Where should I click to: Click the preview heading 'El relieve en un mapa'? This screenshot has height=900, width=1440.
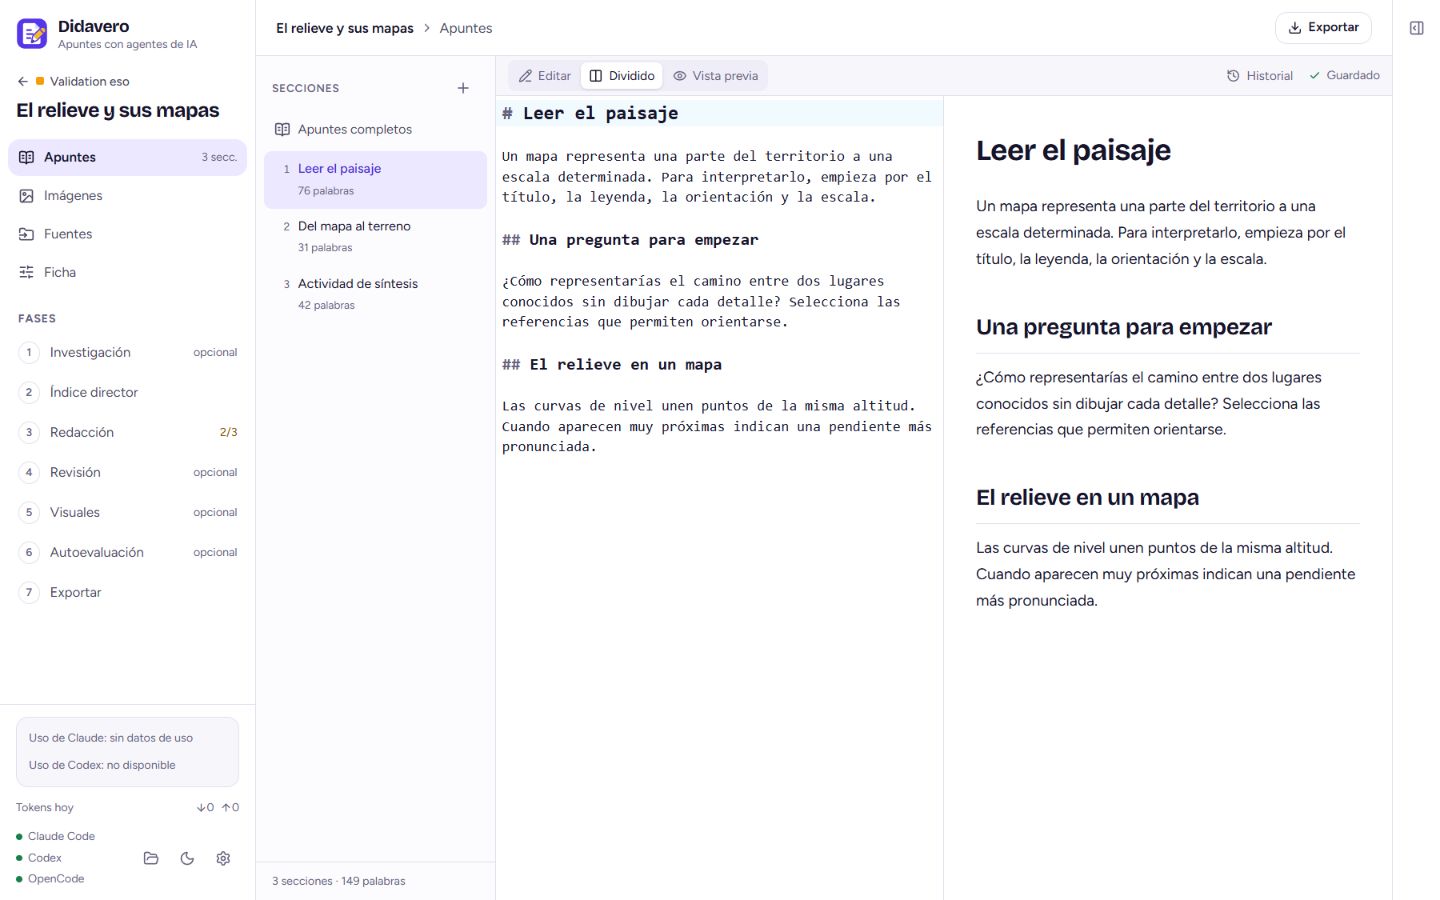click(x=1087, y=498)
